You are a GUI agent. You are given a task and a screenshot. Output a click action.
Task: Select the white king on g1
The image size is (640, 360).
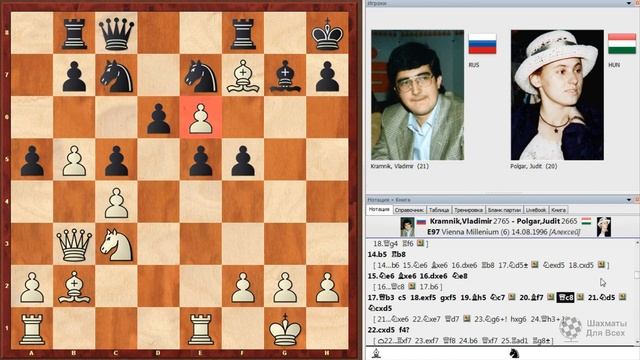pyautogui.click(x=285, y=329)
